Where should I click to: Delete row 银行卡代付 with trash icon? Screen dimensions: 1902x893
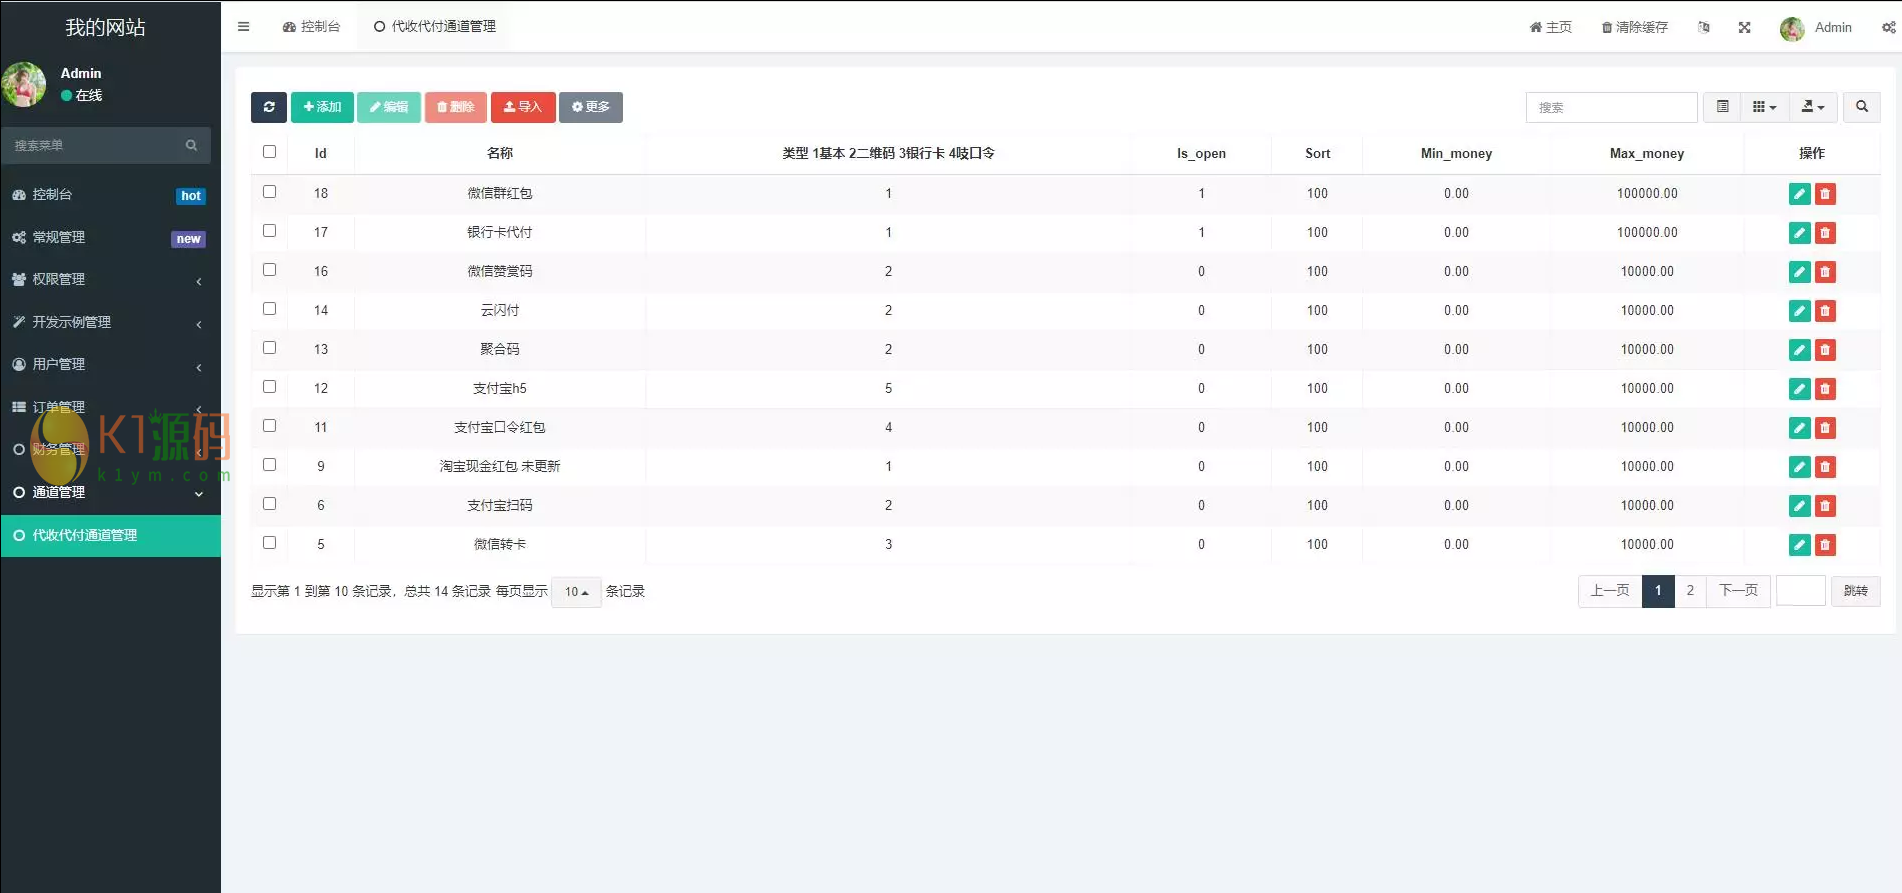click(1825, 233)
